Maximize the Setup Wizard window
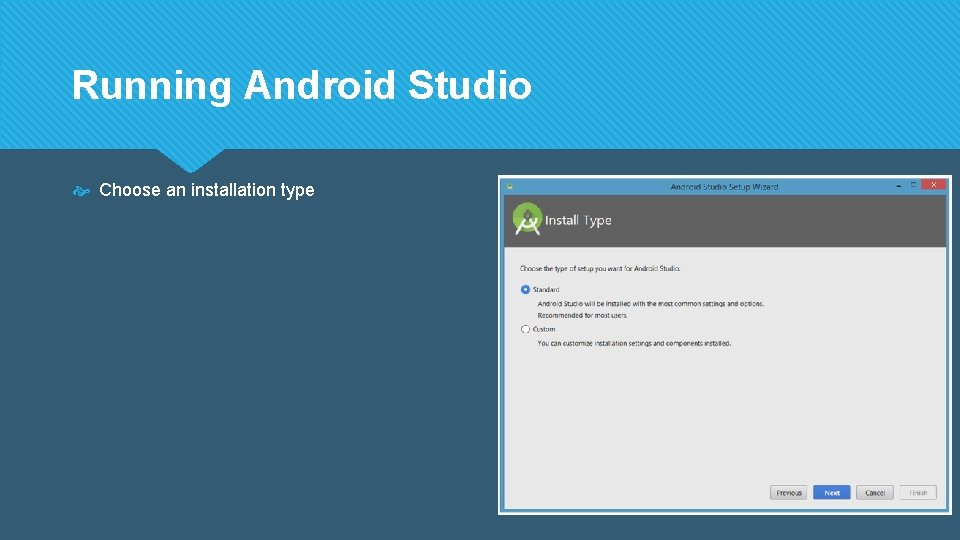The image size is (960, 540). 913,184
